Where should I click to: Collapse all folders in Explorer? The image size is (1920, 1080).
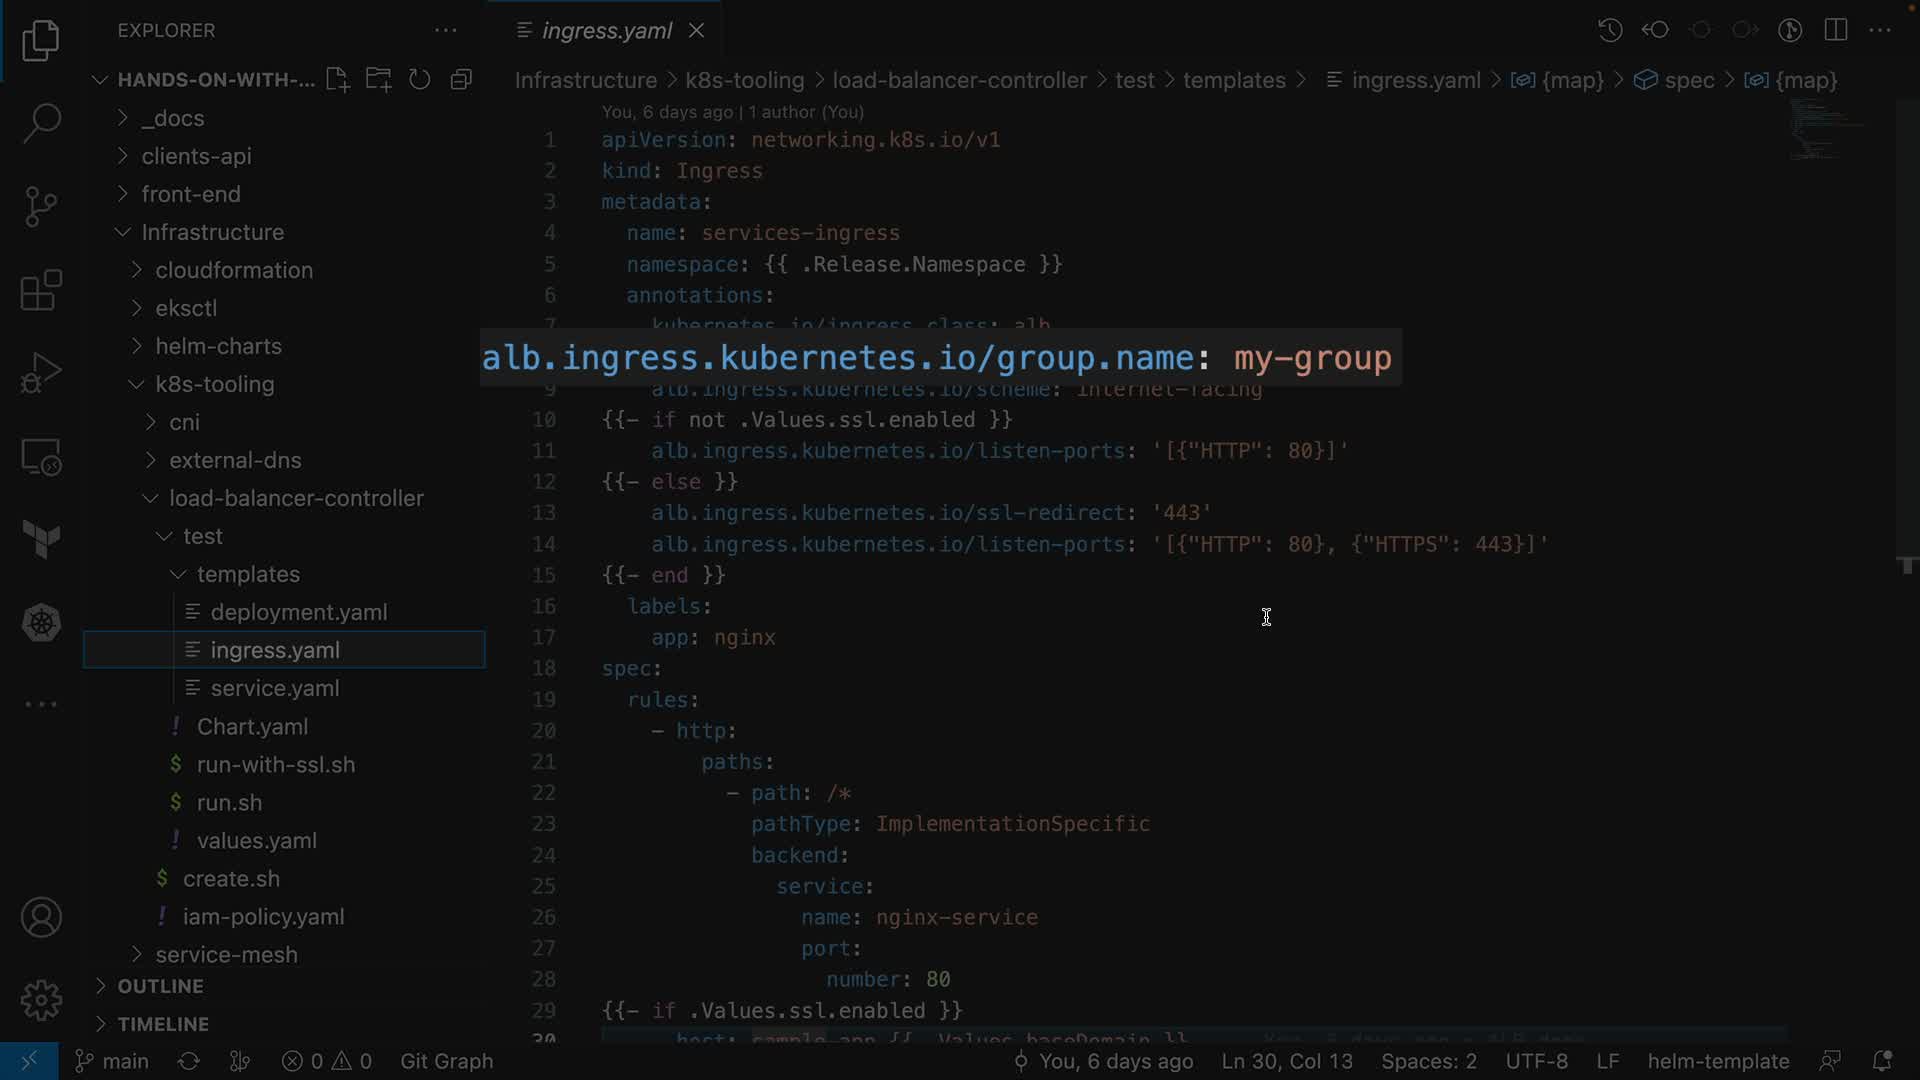click(x=461, y=80)
